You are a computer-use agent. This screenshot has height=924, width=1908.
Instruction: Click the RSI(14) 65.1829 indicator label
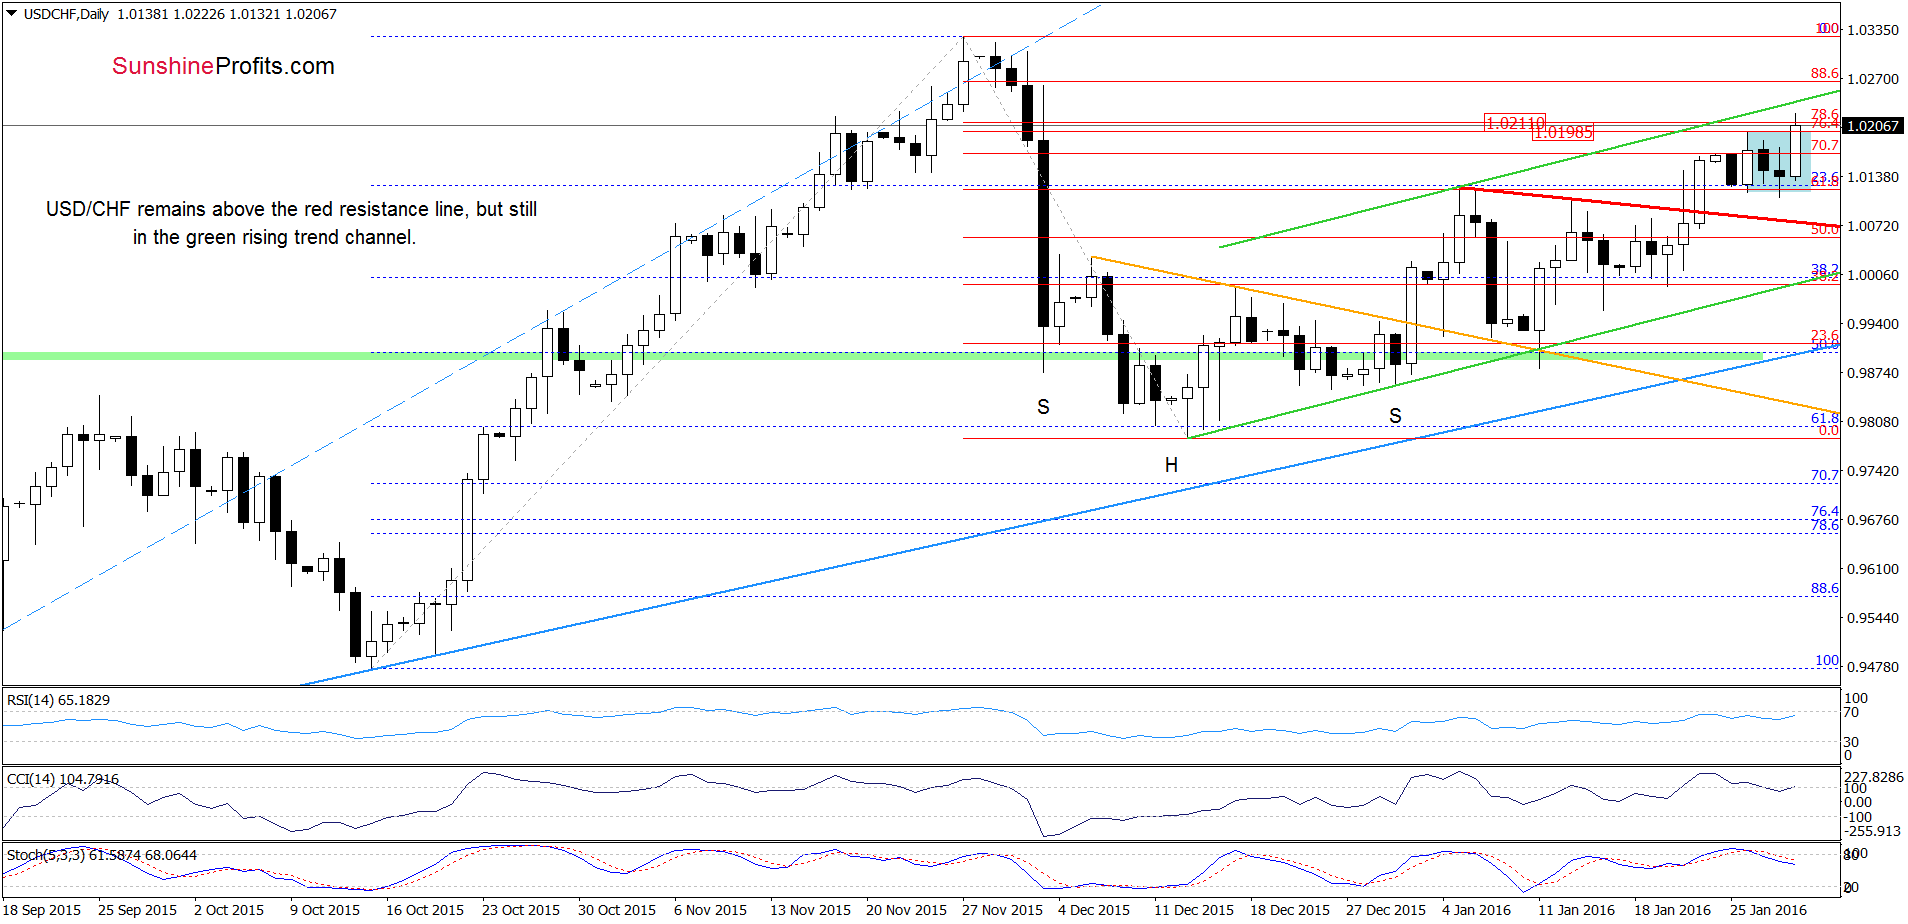58,700
